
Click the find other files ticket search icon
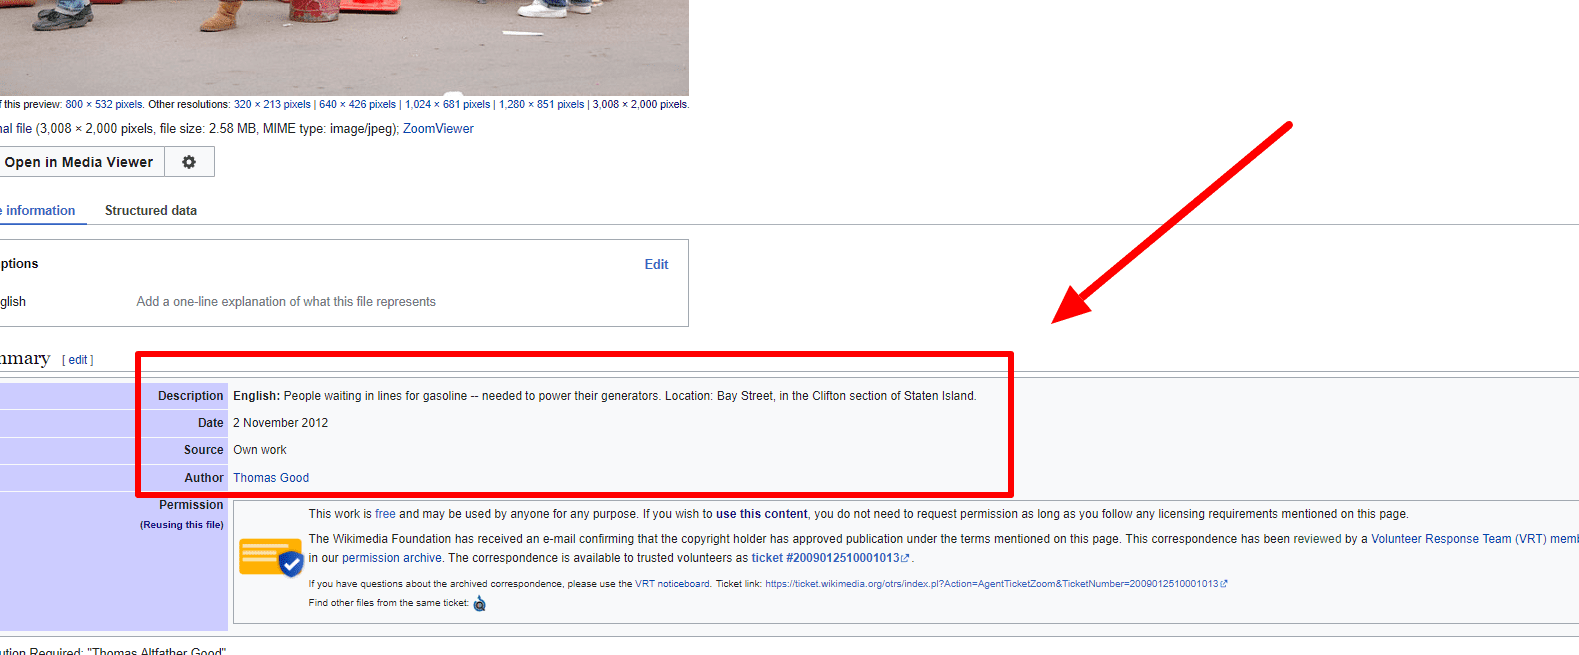(480, 604)
